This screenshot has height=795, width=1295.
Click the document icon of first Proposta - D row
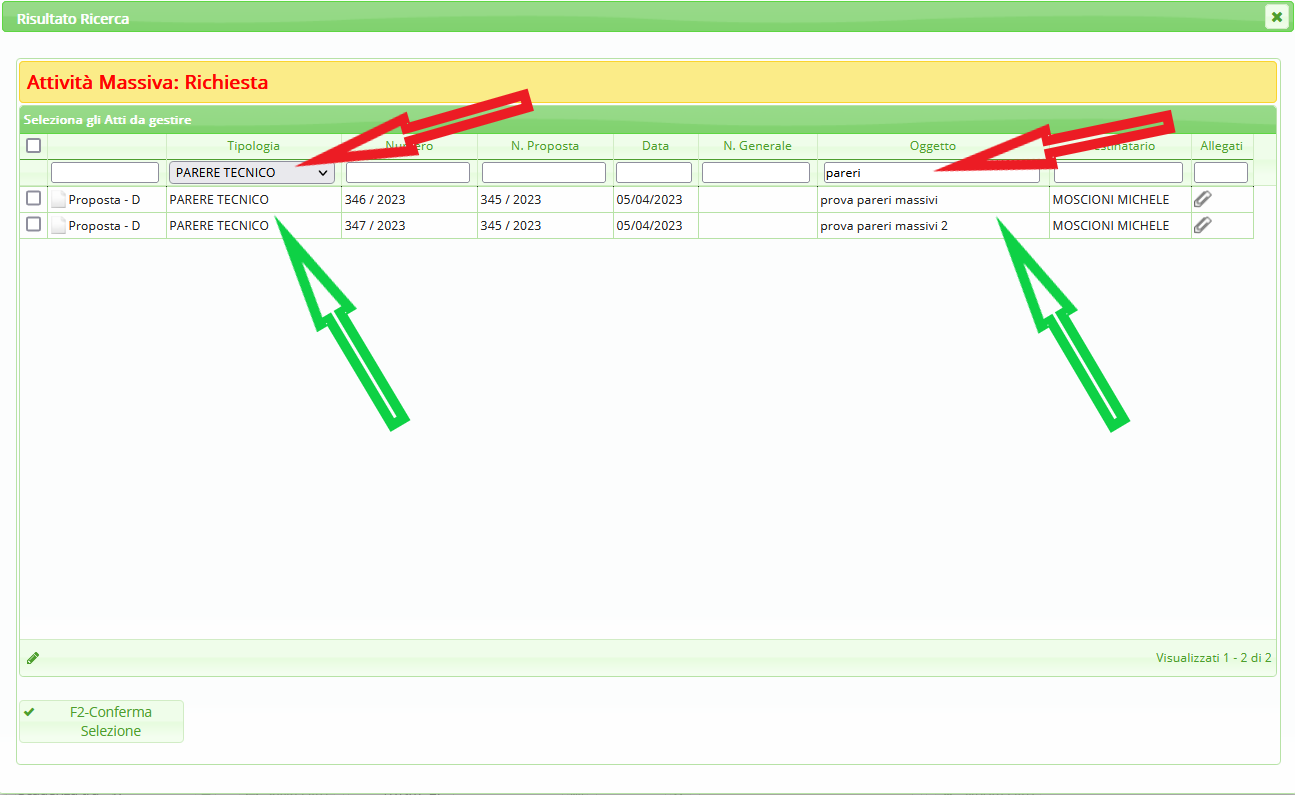[x=59, y=199]
